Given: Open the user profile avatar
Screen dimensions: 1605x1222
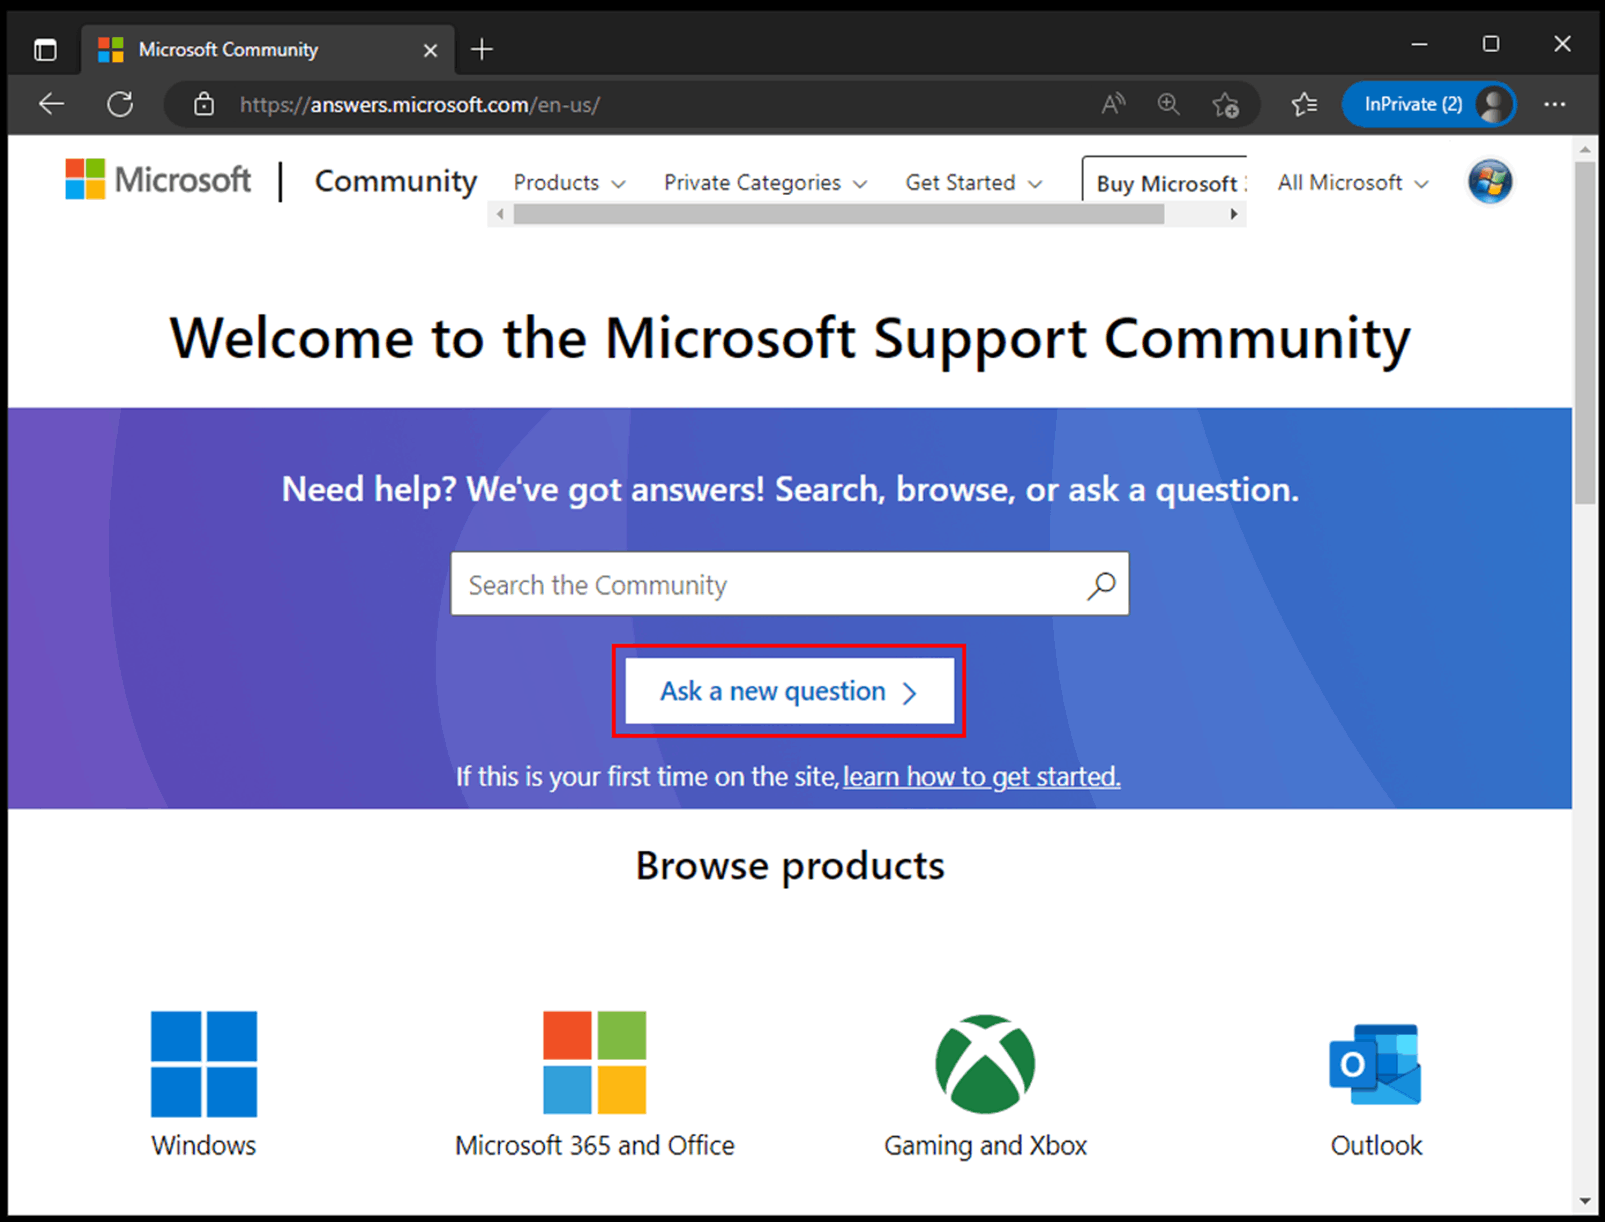Looking at the screenshot, I should [1489, 181].
